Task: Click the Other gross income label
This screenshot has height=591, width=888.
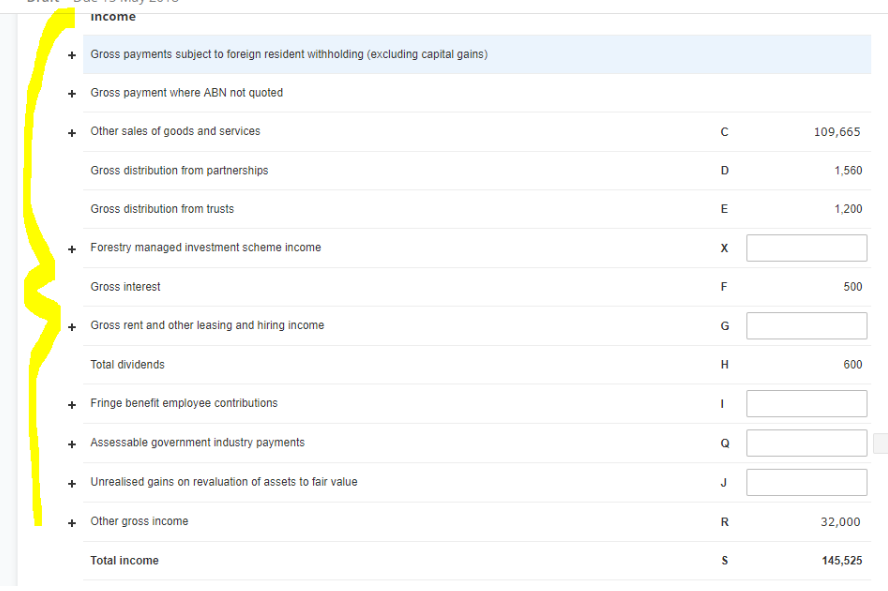Action: (139, 521)
